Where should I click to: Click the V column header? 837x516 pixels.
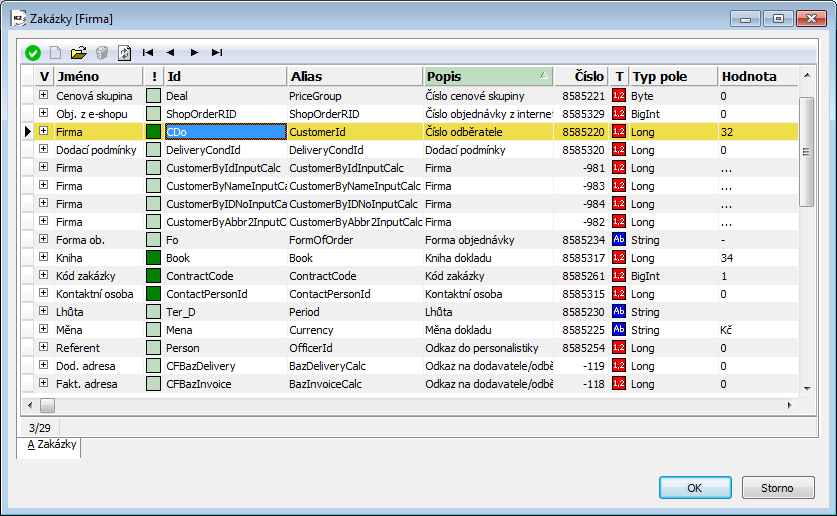coord(44,76)
